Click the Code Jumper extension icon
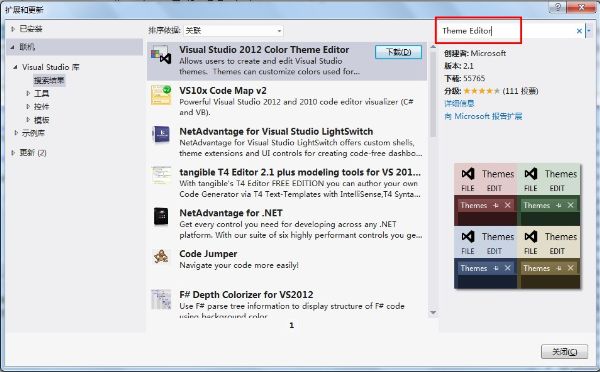This screenshot has height=372, width=600. tap(161, 256)
